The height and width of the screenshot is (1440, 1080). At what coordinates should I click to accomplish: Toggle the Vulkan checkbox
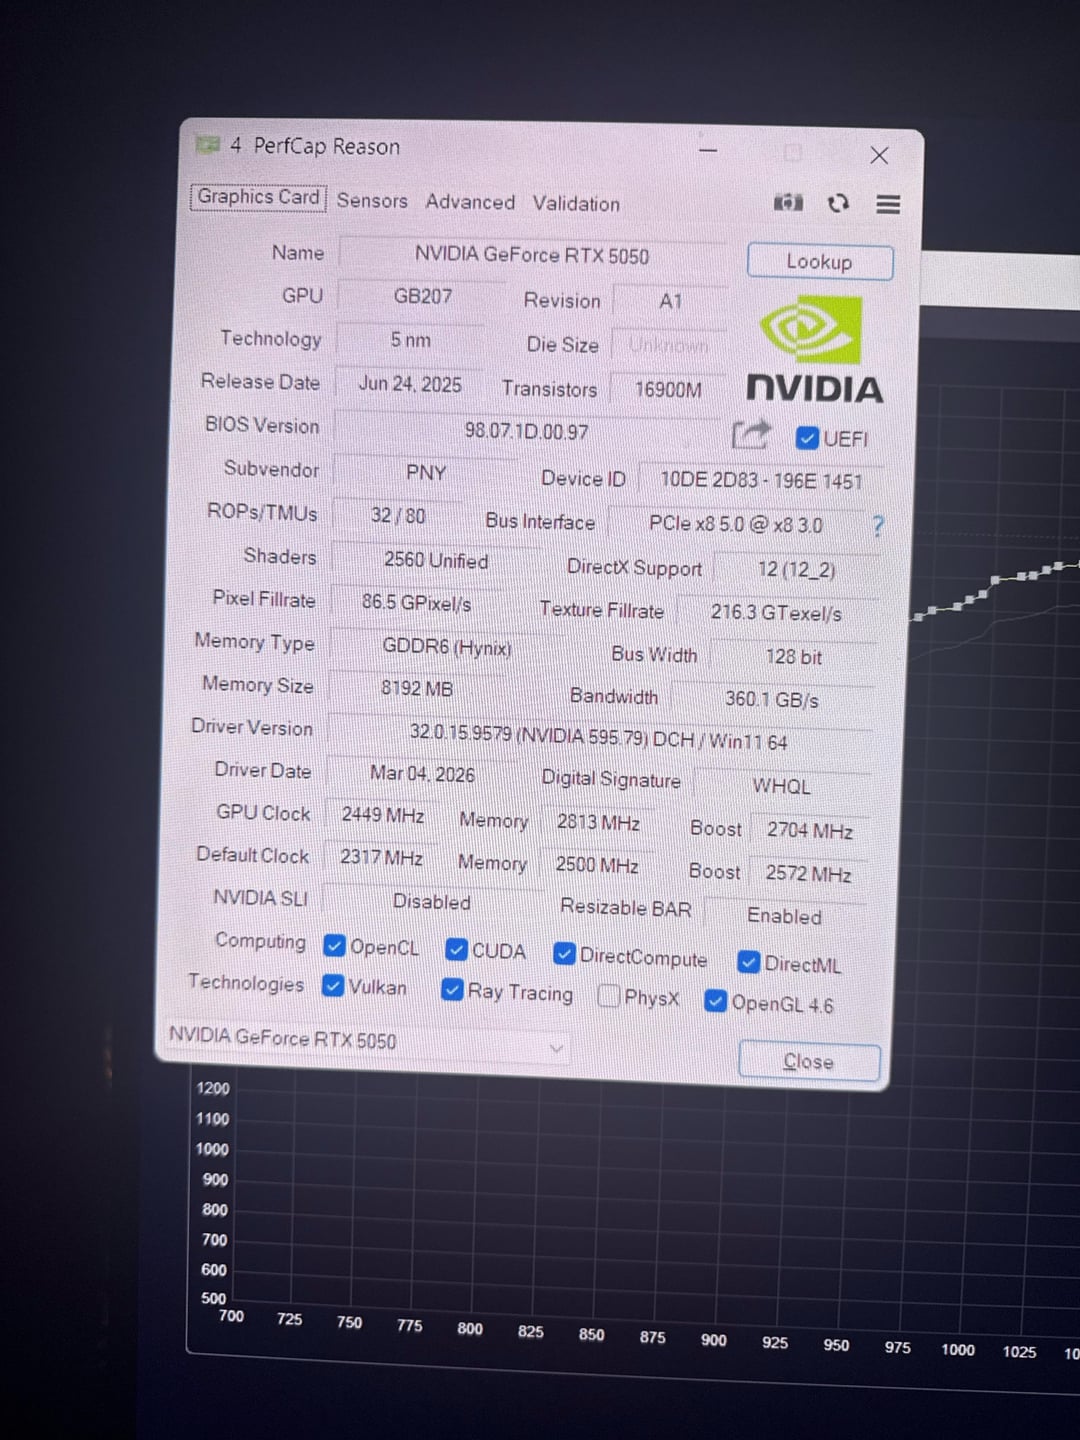click(333, 986)
